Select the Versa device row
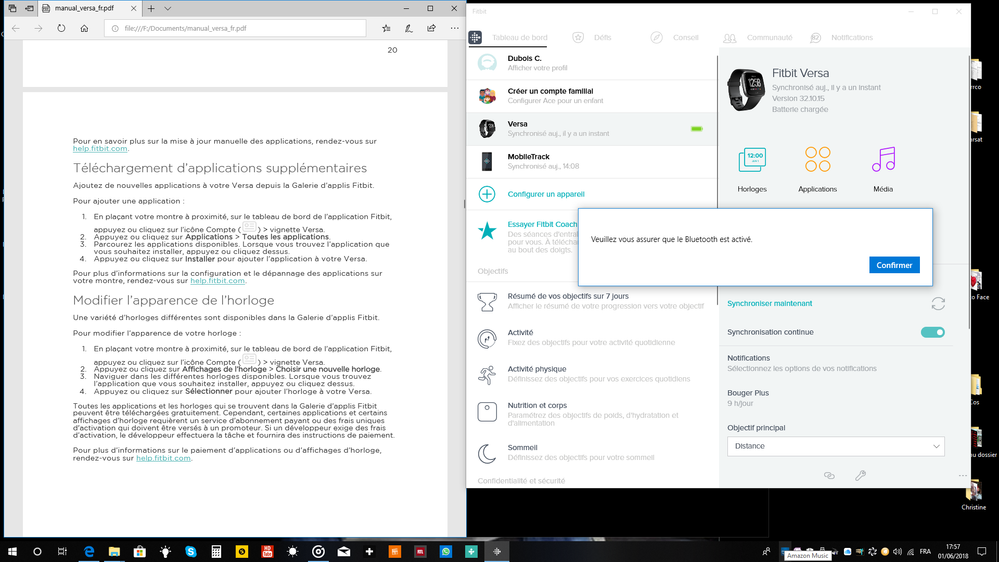This screenshot has height=562, width=999. (592, 129)
